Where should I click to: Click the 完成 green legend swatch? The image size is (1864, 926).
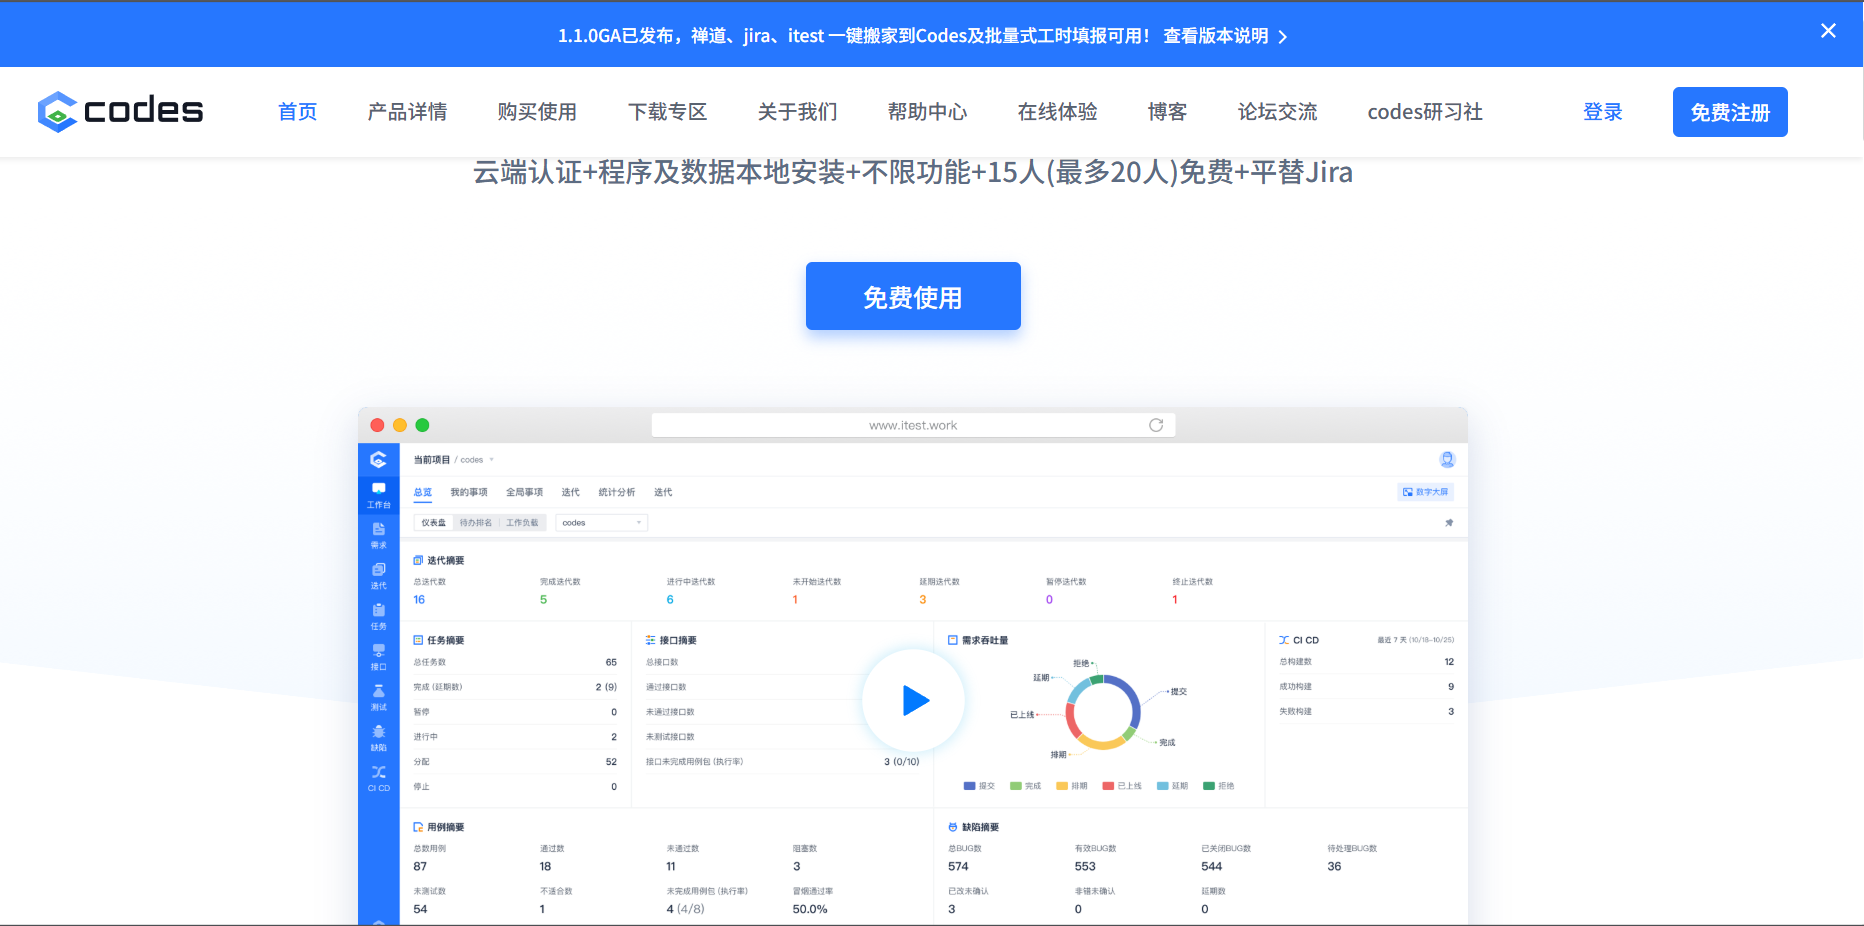tap(1016, 786)
